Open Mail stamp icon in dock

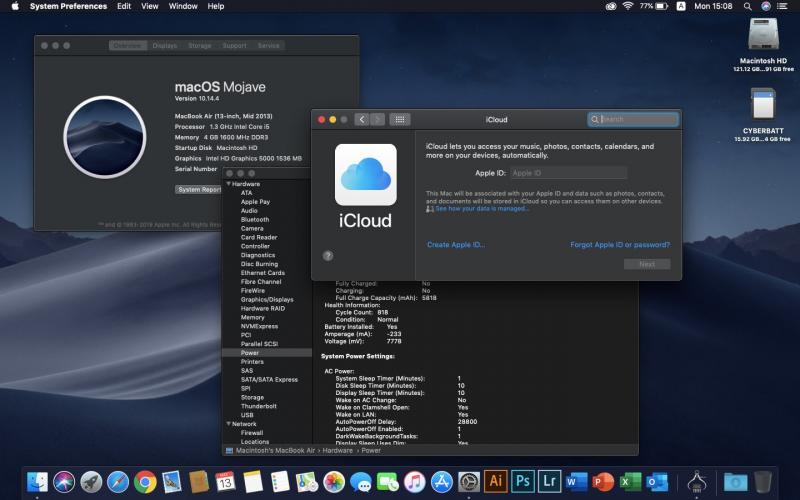click(x=172, y=482)
